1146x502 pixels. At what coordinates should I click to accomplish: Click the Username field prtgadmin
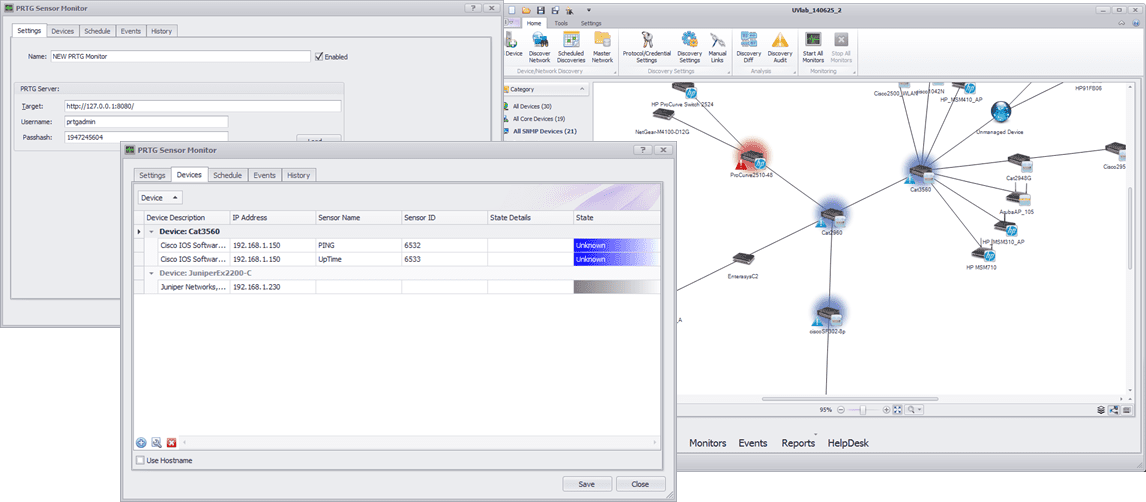[145, 121]
